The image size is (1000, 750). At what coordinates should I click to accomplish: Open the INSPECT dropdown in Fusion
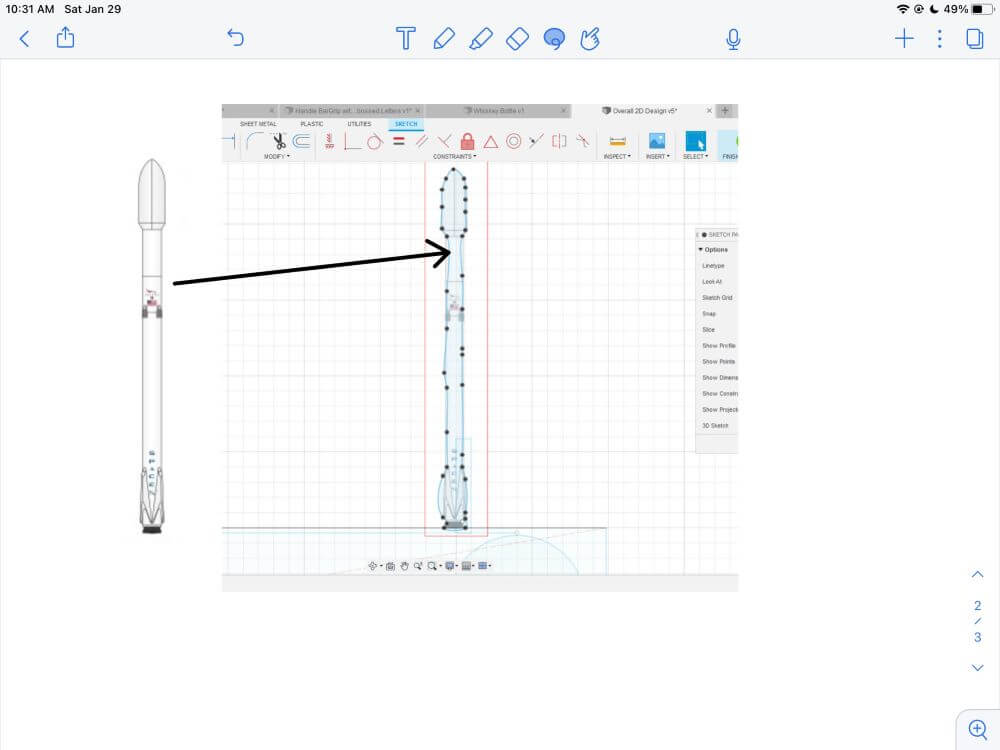pyautogui.click(x=617, y=156)
